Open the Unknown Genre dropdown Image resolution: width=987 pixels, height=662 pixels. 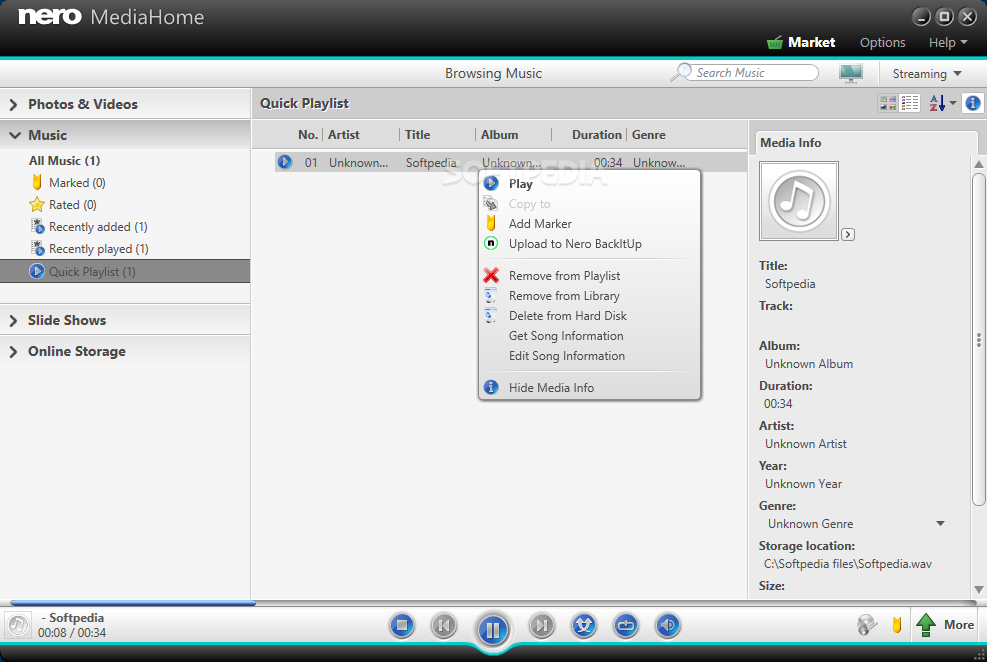pyautogui.click(x=940, y=524)
